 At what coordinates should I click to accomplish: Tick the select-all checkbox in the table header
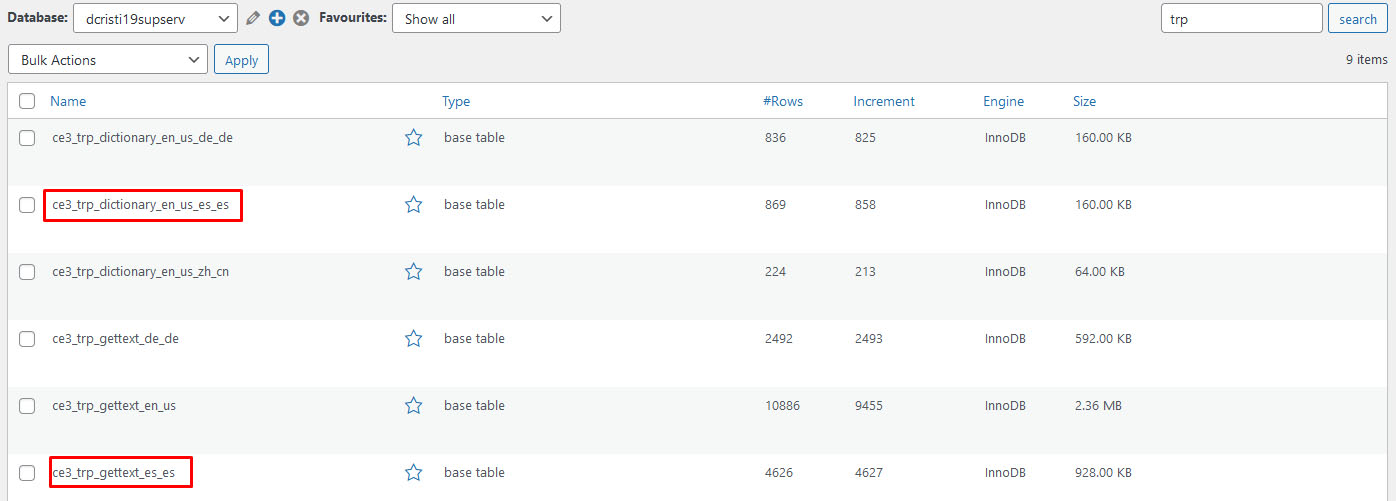point(27,101)
